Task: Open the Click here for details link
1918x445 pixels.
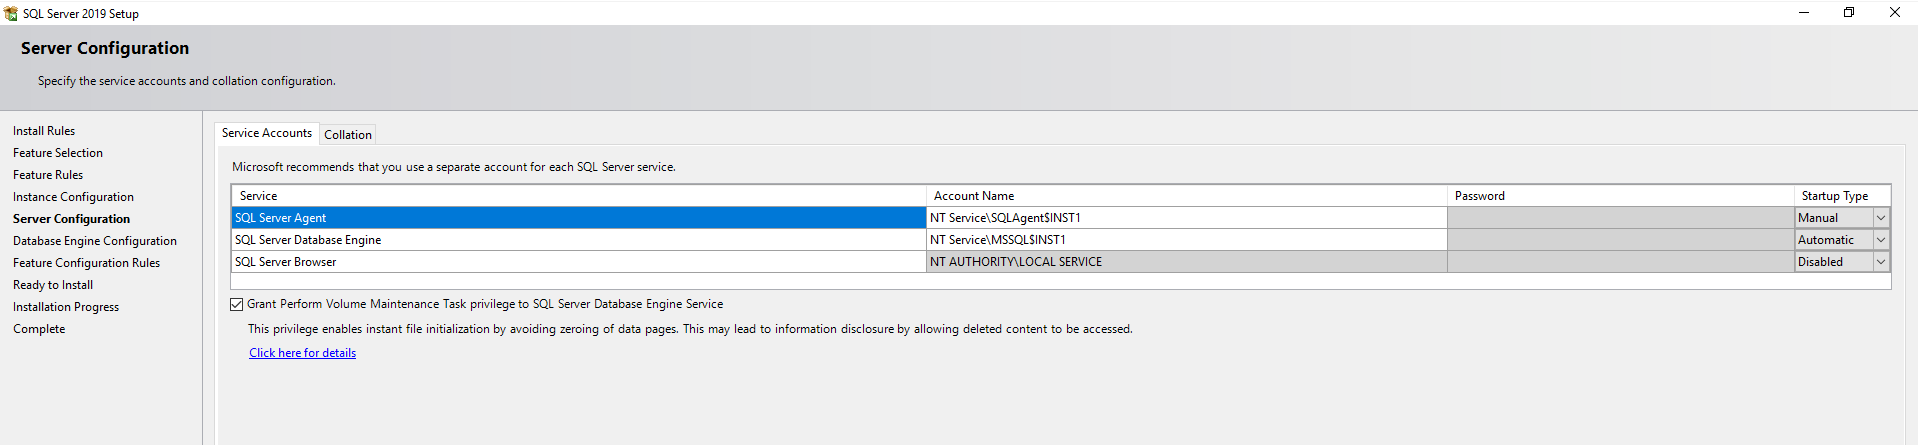Action: coord(302,353)
